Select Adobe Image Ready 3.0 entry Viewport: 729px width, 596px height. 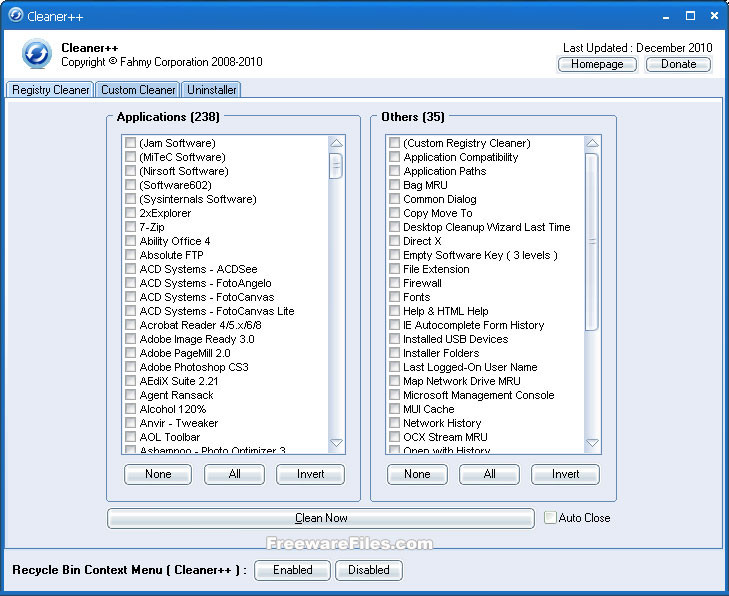(x=197, y=339)
